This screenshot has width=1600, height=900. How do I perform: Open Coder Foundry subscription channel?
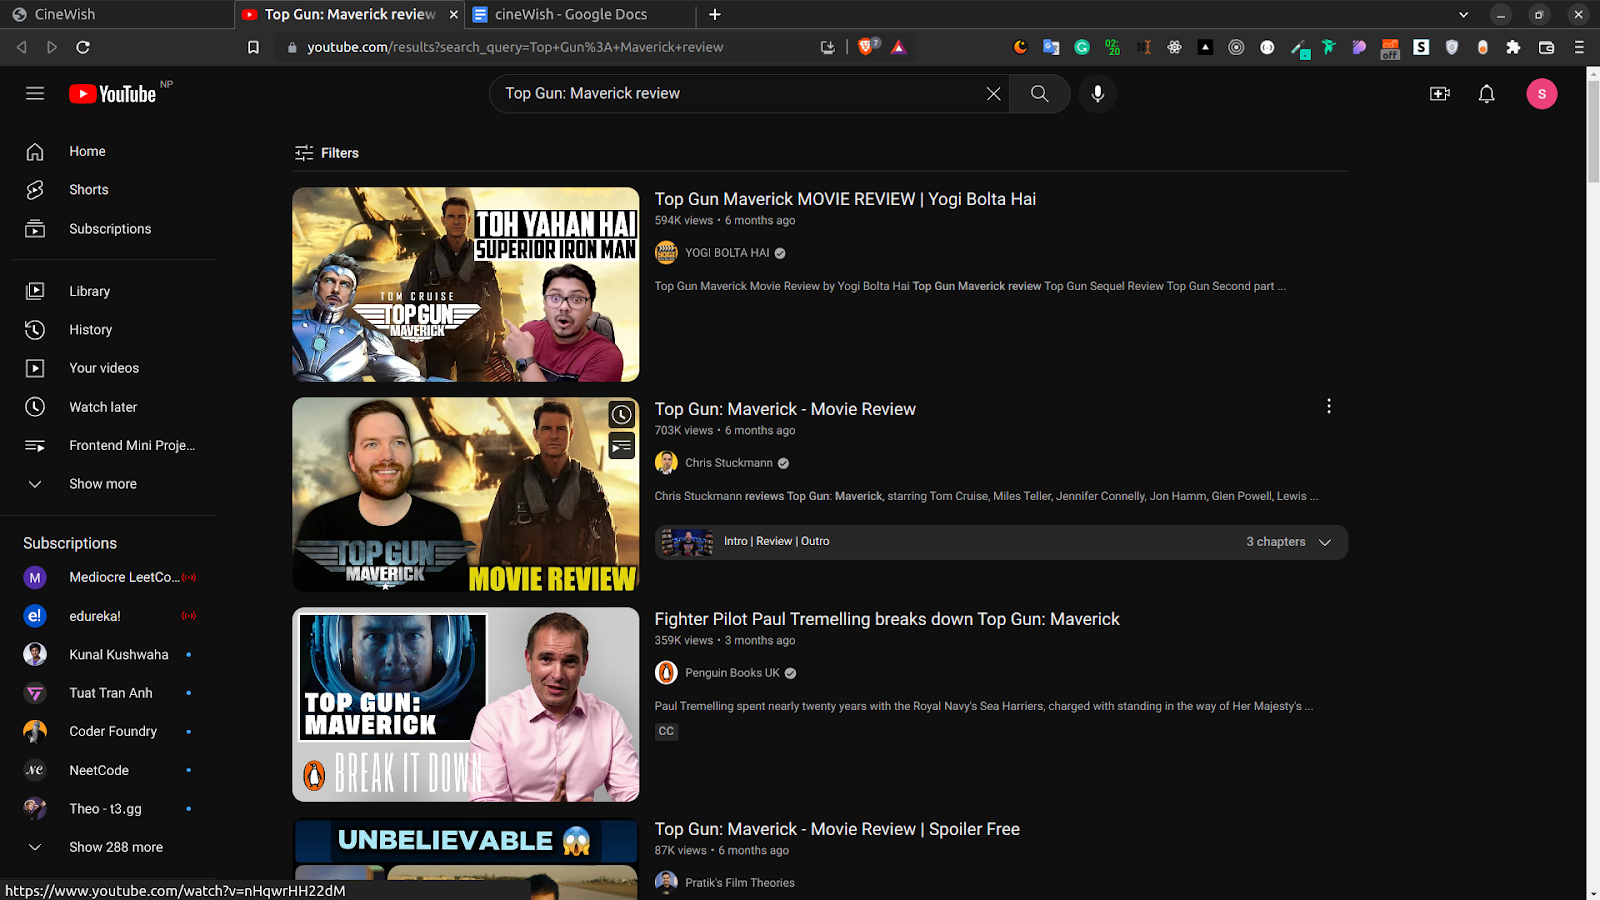(x=114, y=732)
